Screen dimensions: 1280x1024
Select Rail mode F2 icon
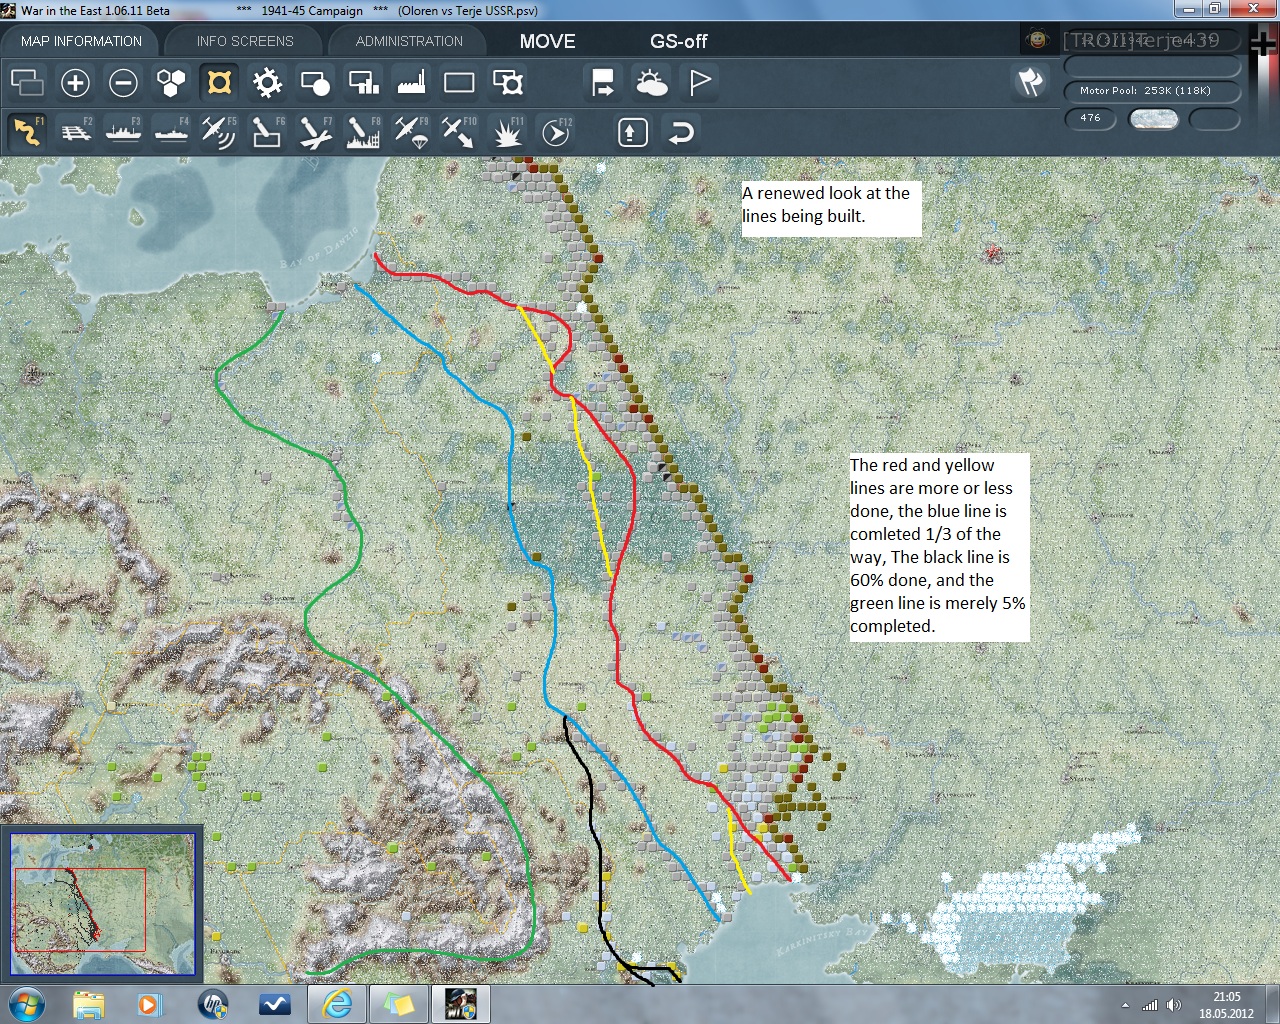75,132
